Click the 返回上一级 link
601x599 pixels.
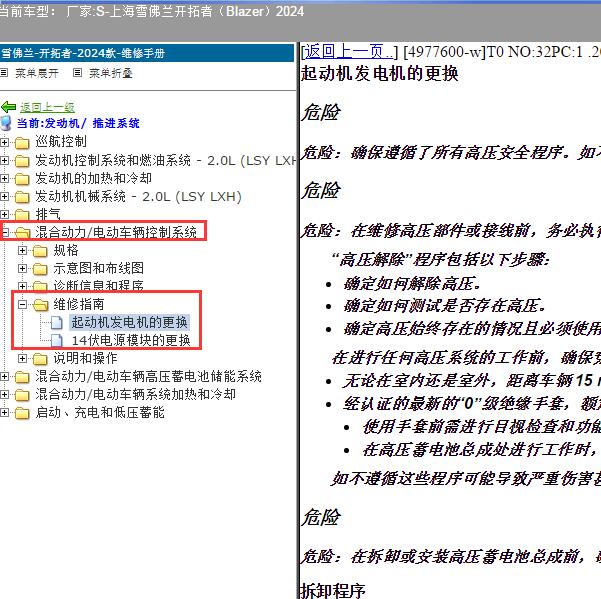pos(47,107)
